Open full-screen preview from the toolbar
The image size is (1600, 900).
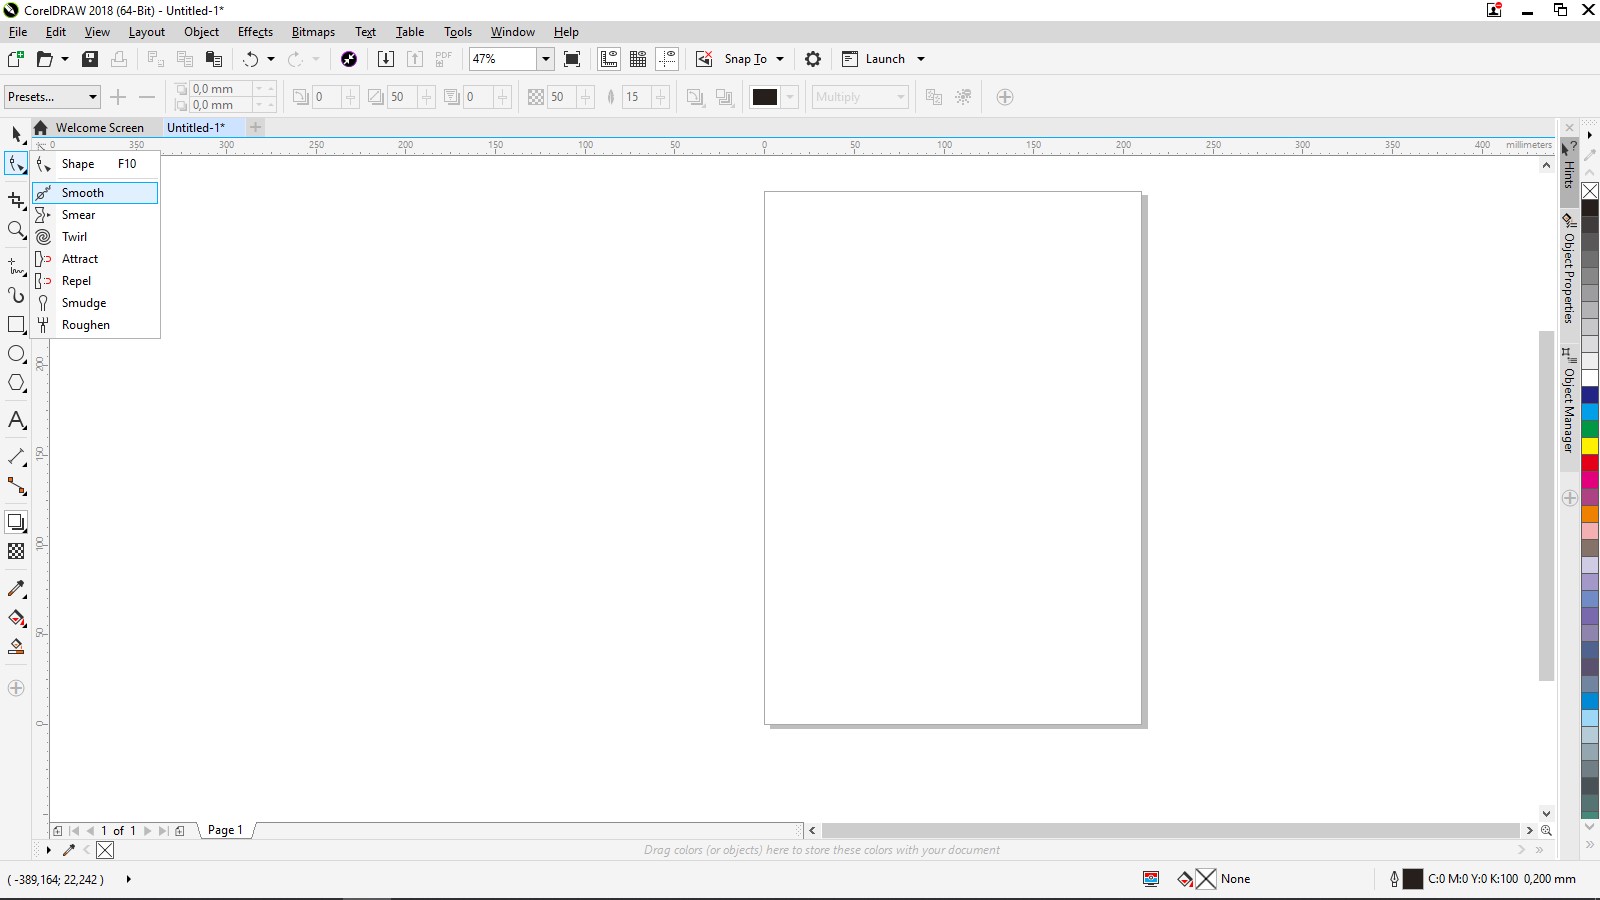point(572,59)
